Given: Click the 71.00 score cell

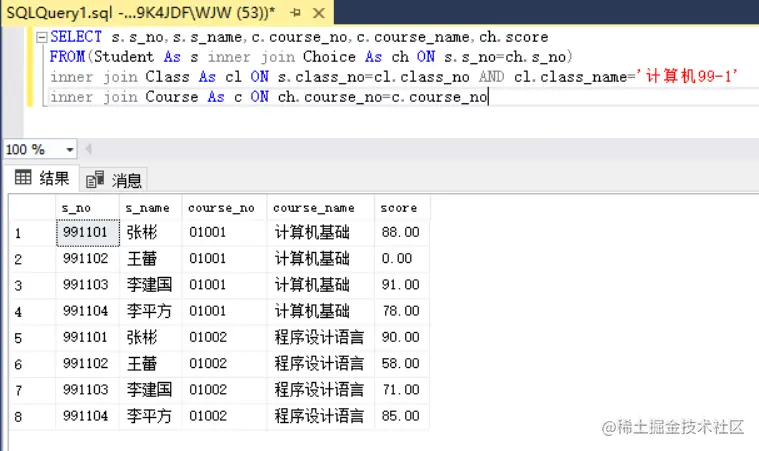Looking at the screenshot, I should (402, 390).
